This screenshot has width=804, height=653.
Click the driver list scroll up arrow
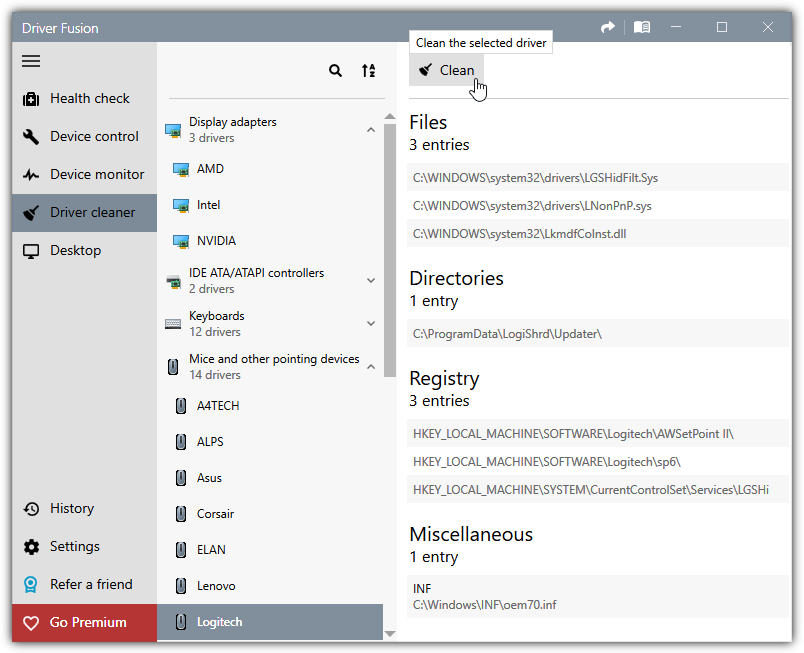(390, 117)
